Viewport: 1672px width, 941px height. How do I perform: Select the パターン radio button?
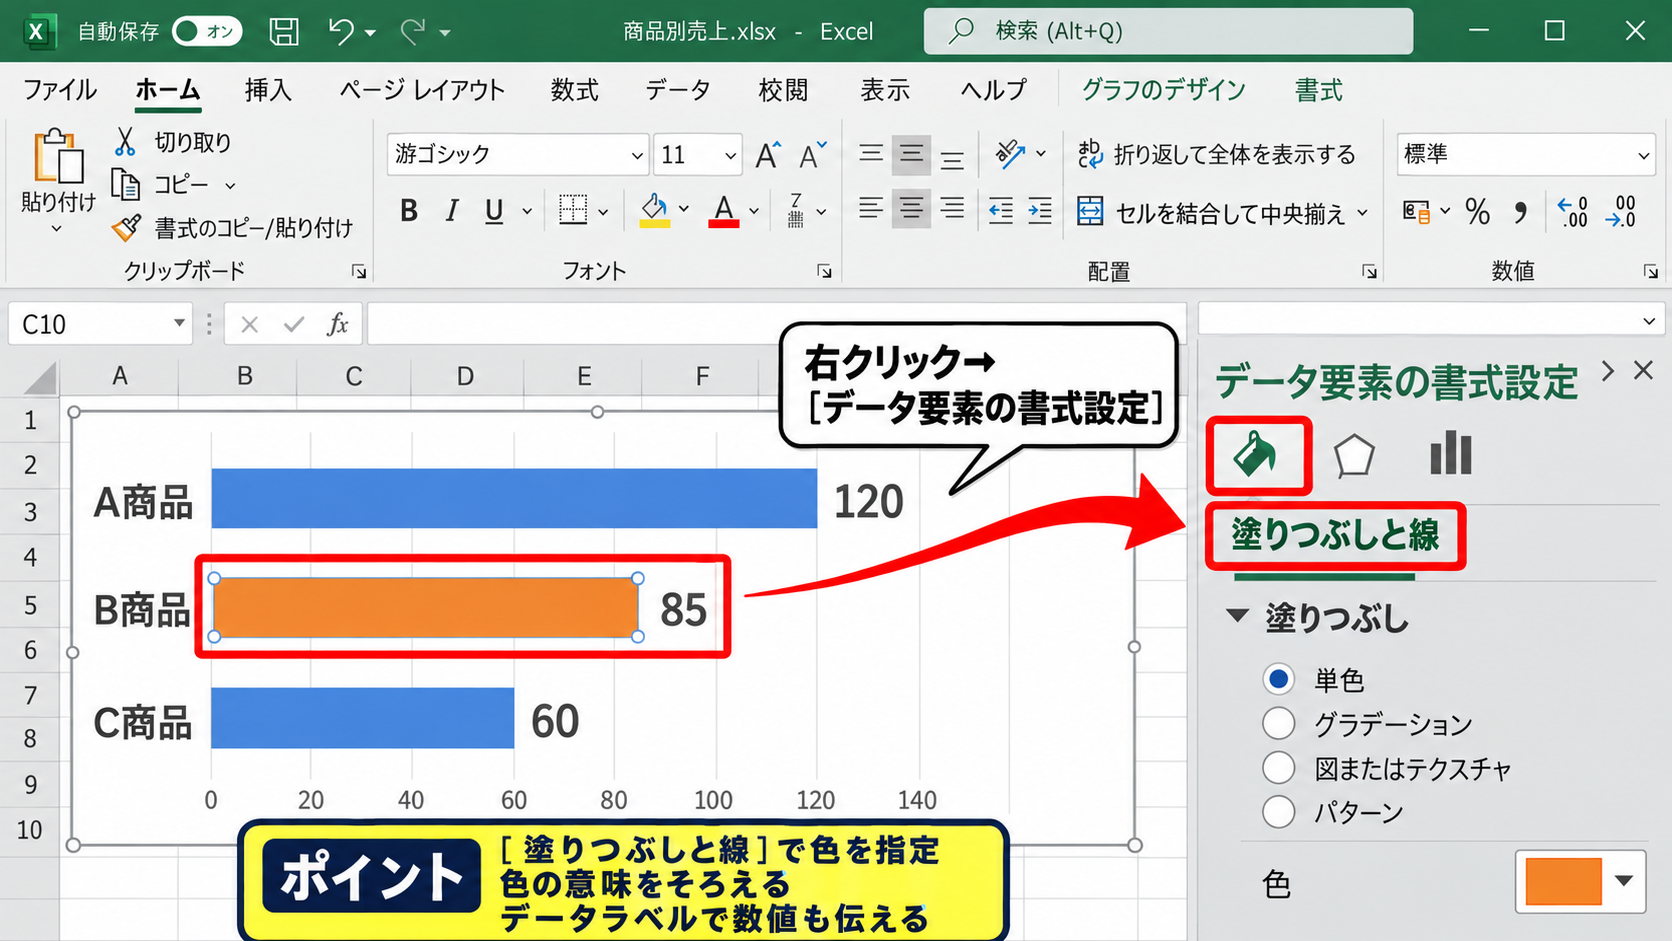click(x=1278, y=812)
